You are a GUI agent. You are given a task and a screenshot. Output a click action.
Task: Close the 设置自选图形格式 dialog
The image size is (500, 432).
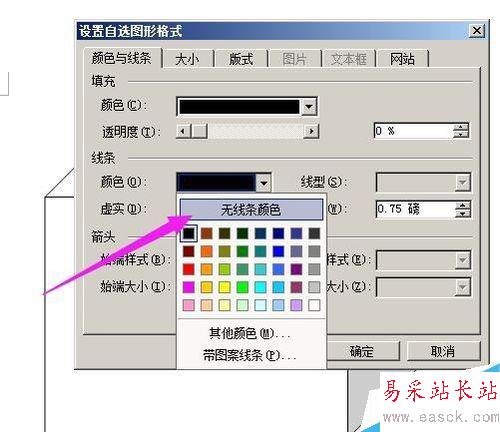tap(477, 31)
